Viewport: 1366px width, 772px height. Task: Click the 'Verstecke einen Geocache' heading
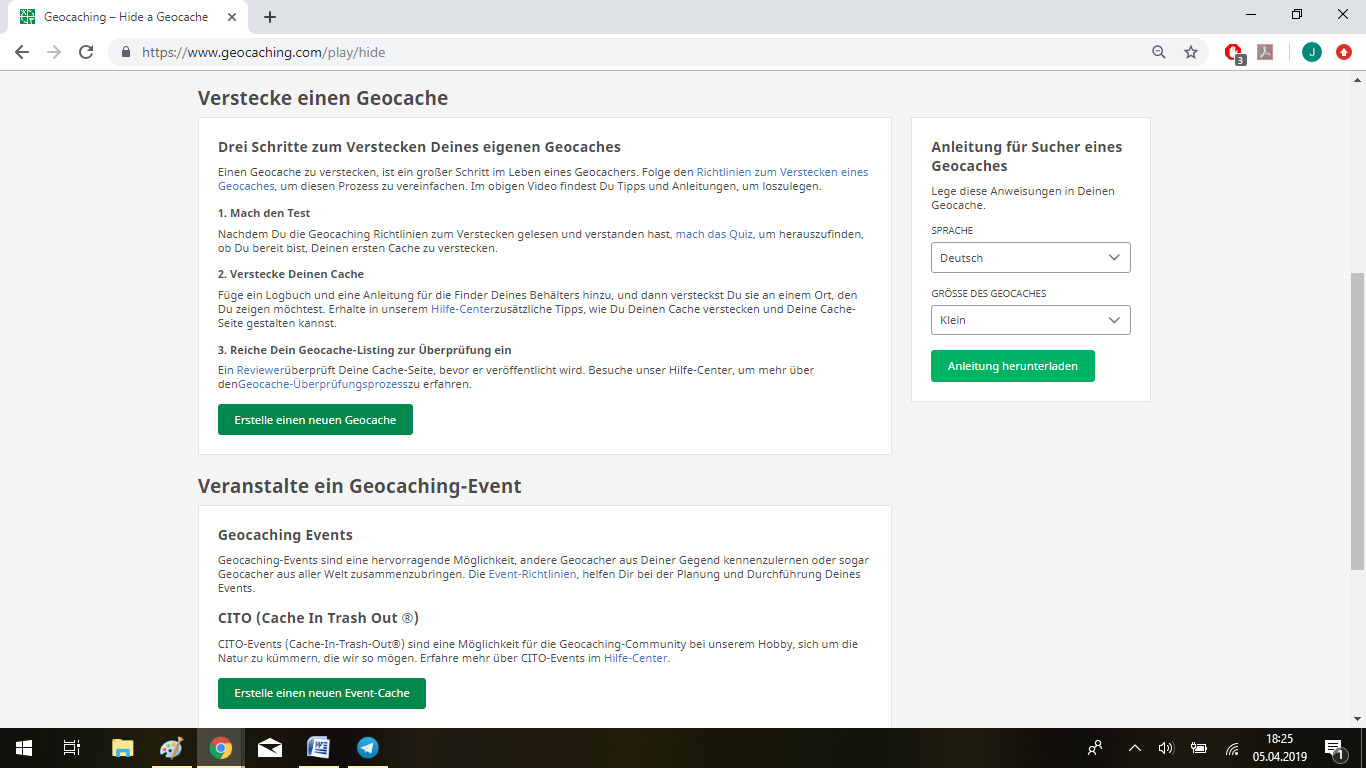323,98
